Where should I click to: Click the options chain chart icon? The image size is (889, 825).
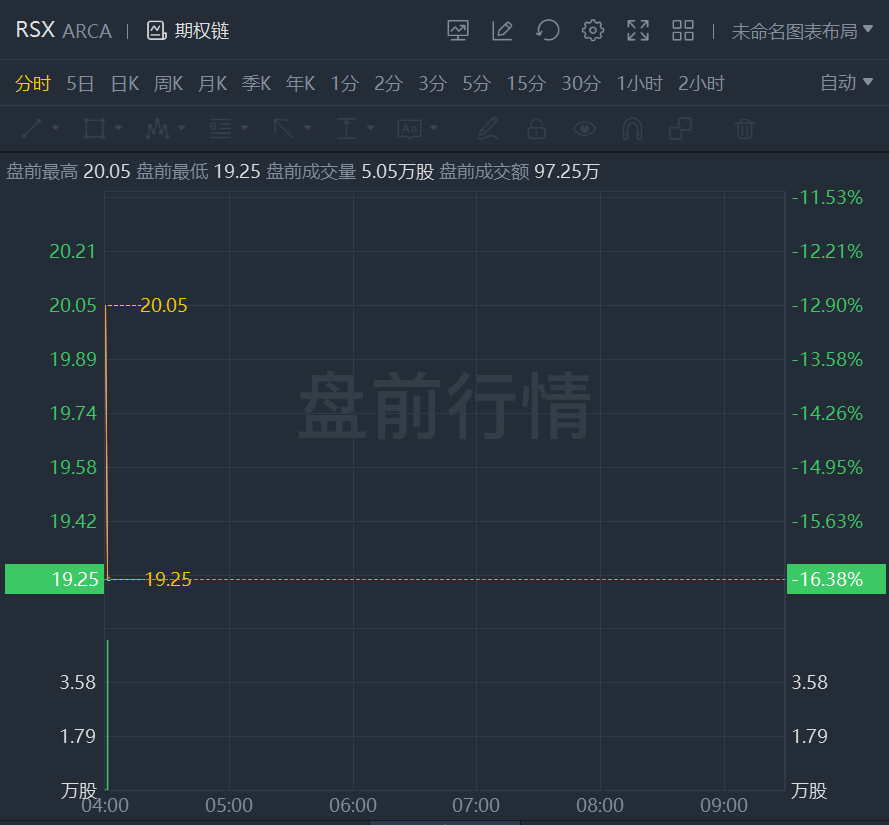click(x=156, y=31)
